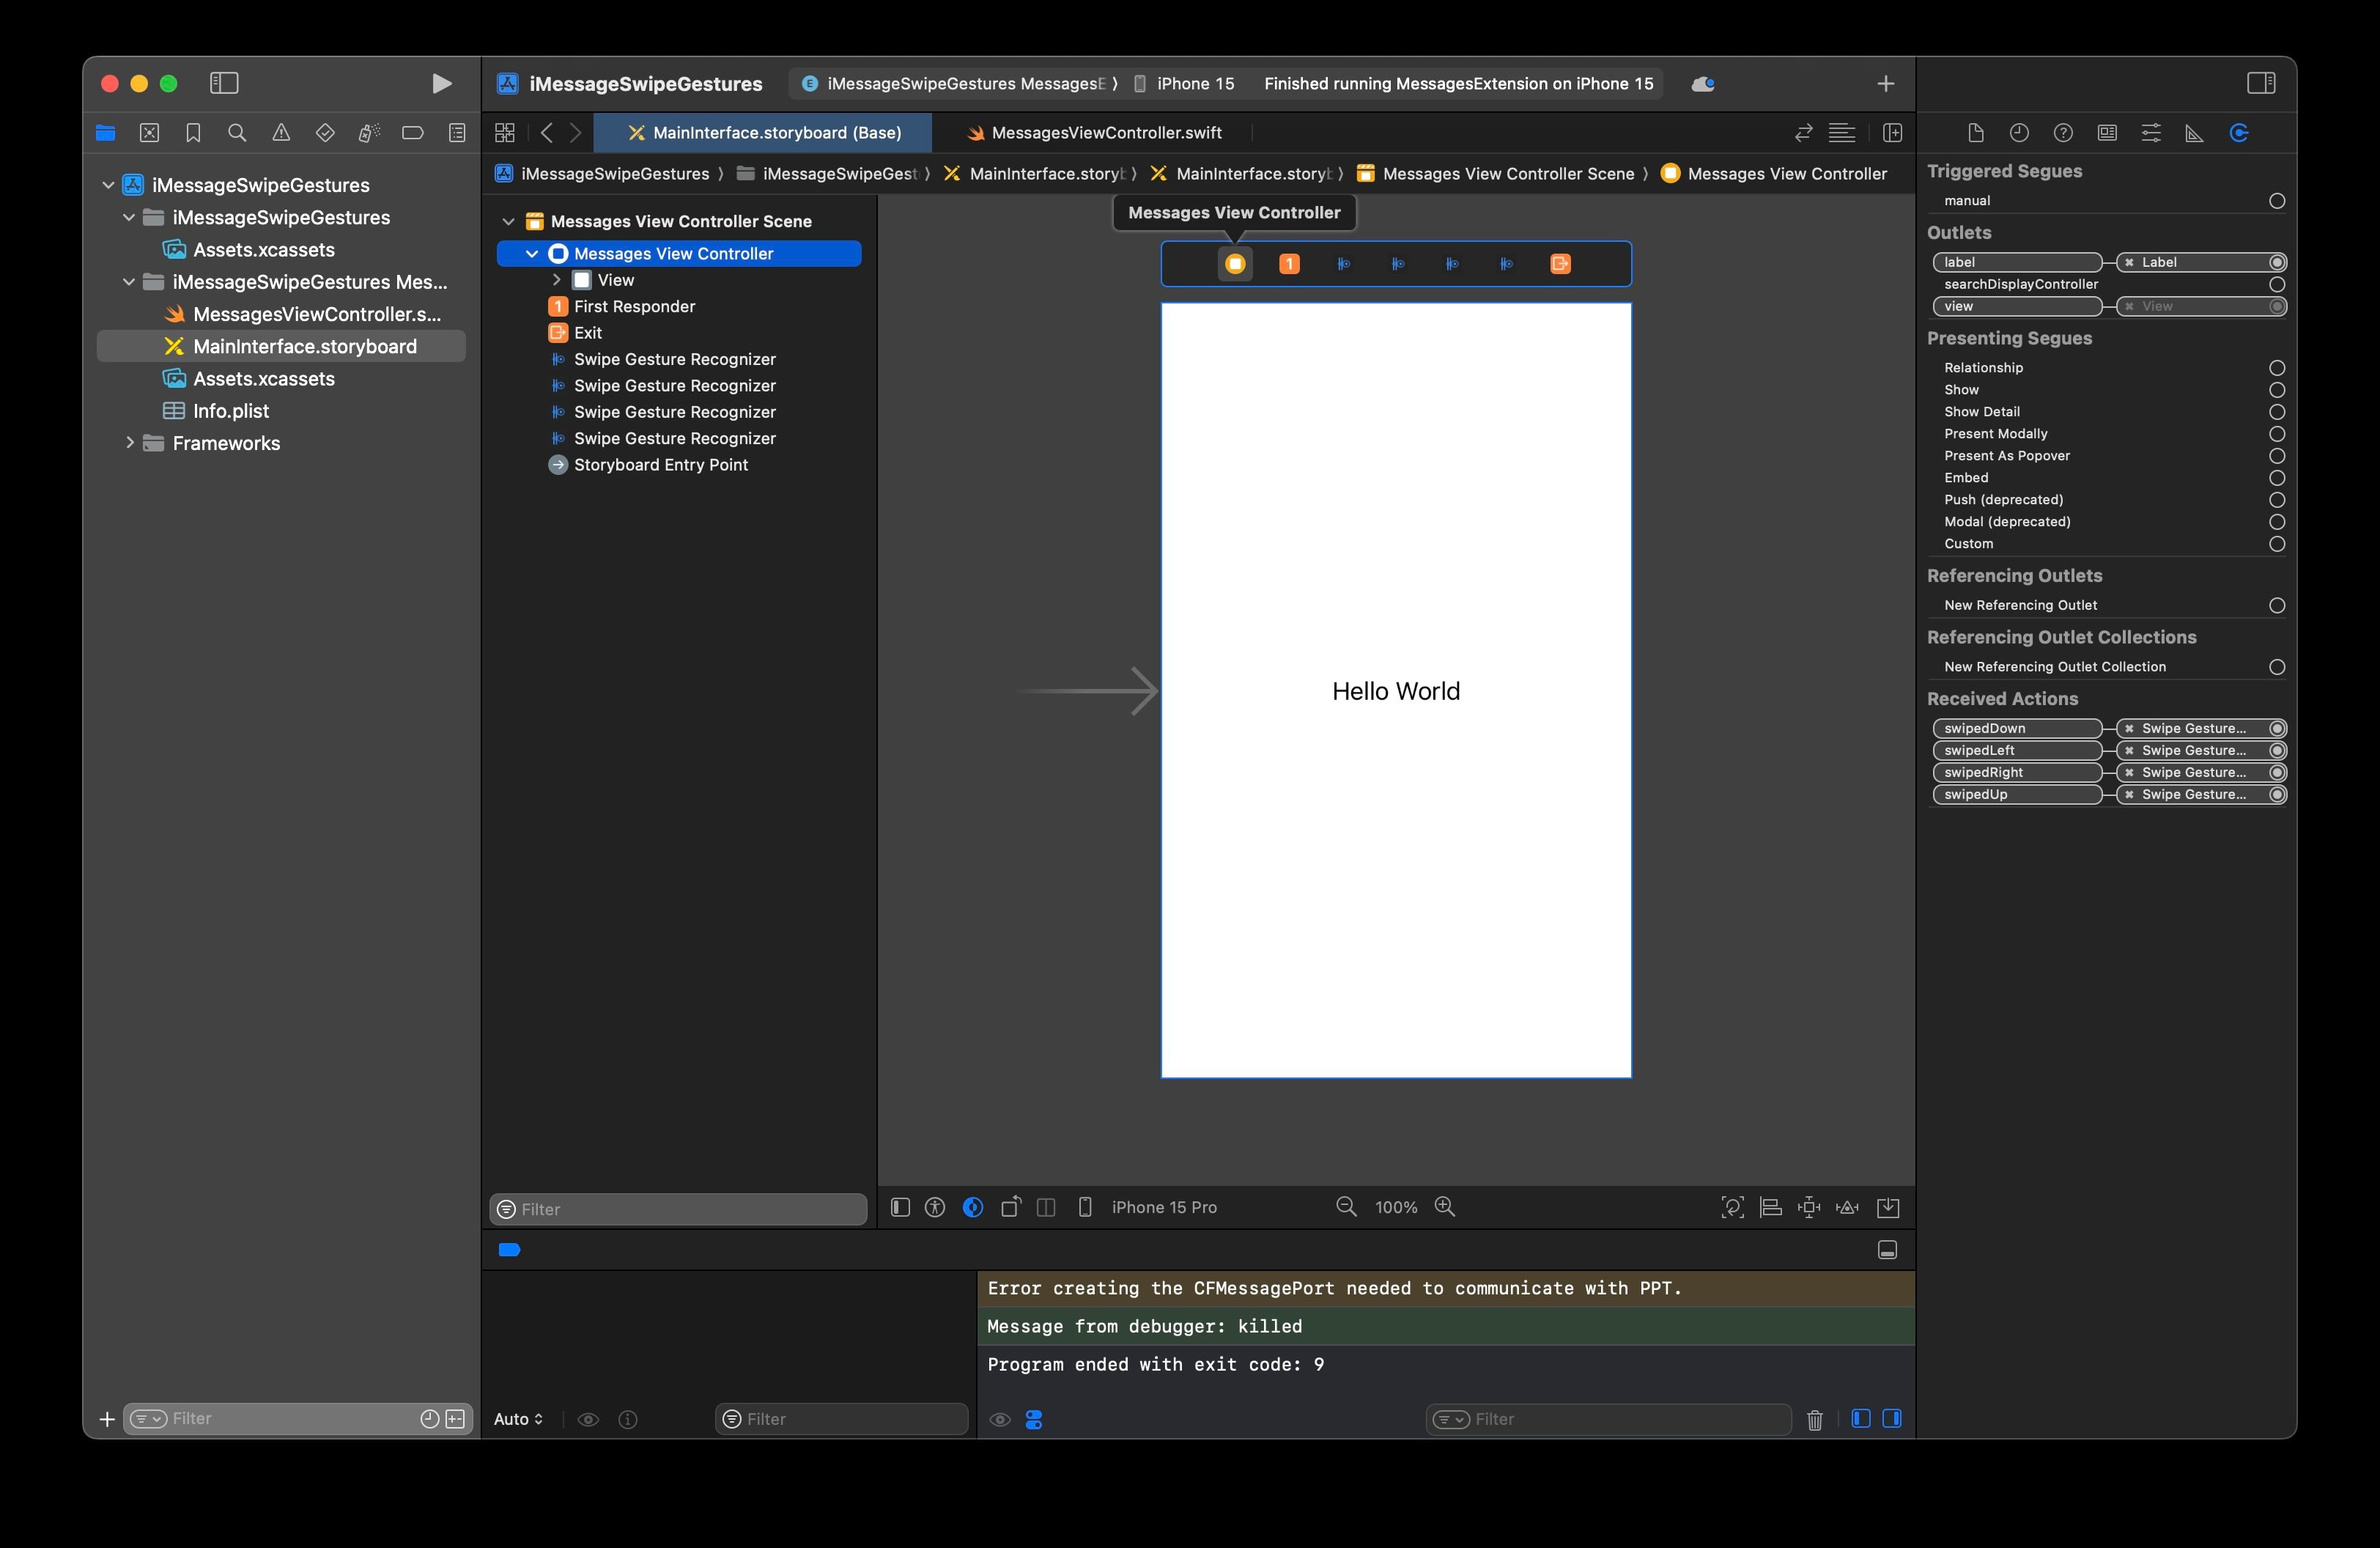2380x1548 pixels.
Task: Click the First Responder icon in scene dock
Action: (x=1289, y=264)
